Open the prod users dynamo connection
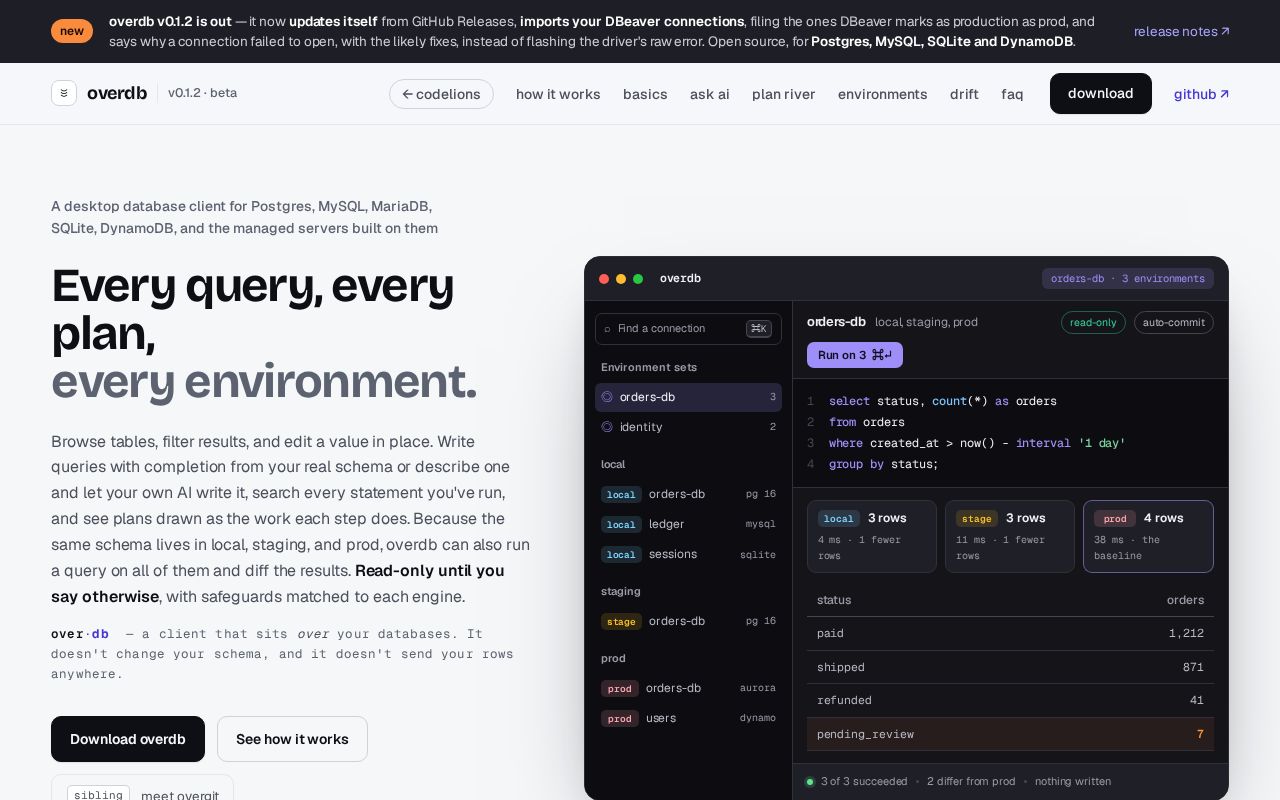 tap(688, 718)
